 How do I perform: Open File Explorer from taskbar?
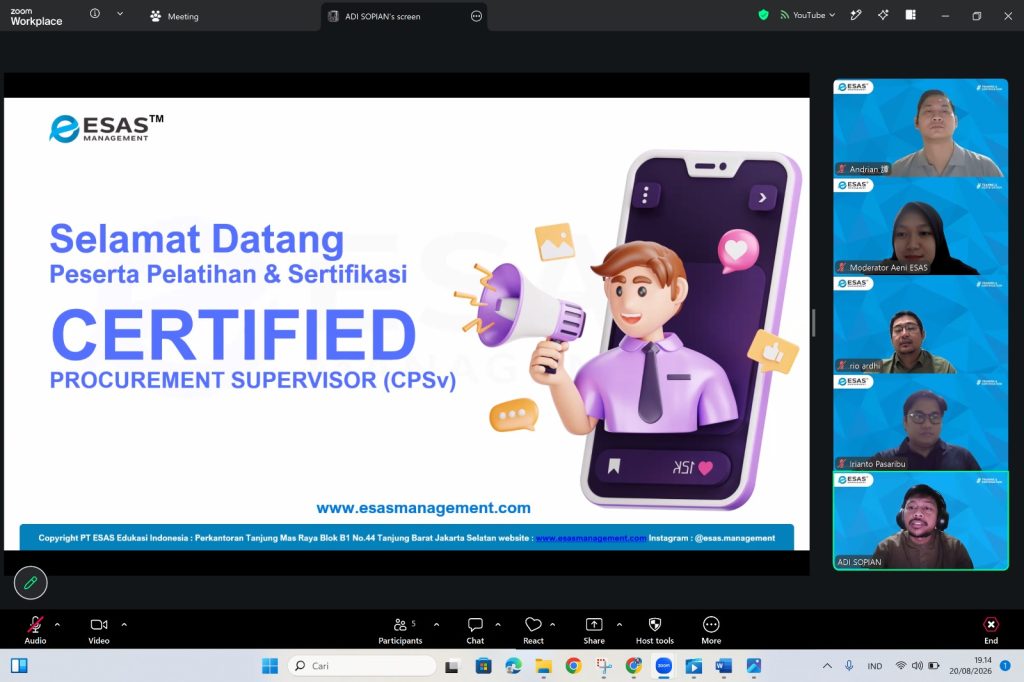[543, 666]
